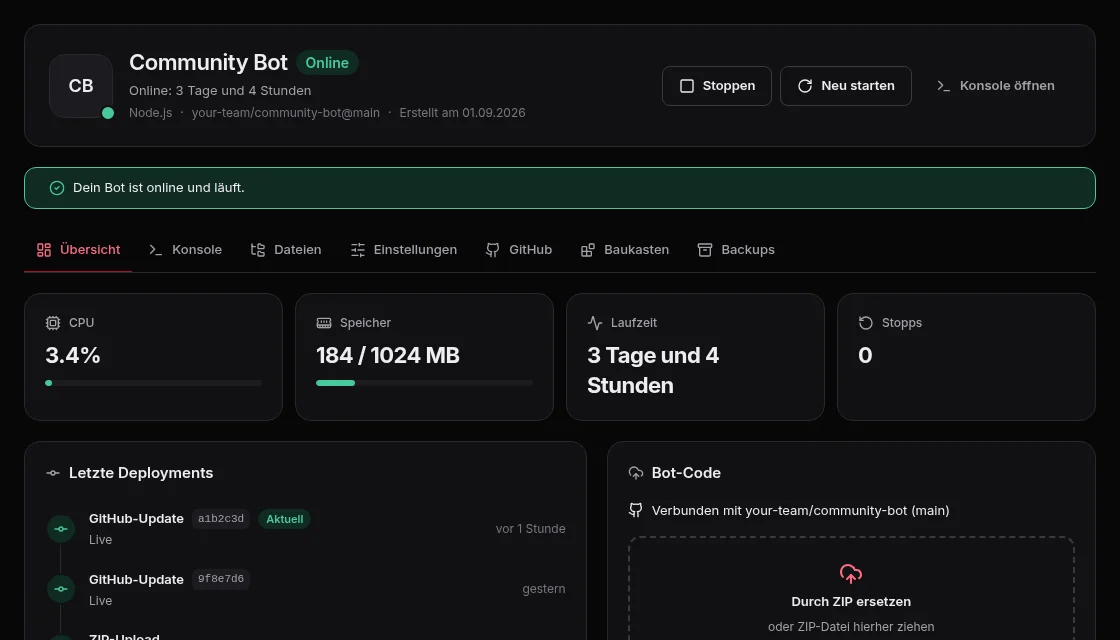Viewport: 1120px width, 640px height.
Task: Click the red upload cloud icon in dropzone
Action: coord(851,574)
